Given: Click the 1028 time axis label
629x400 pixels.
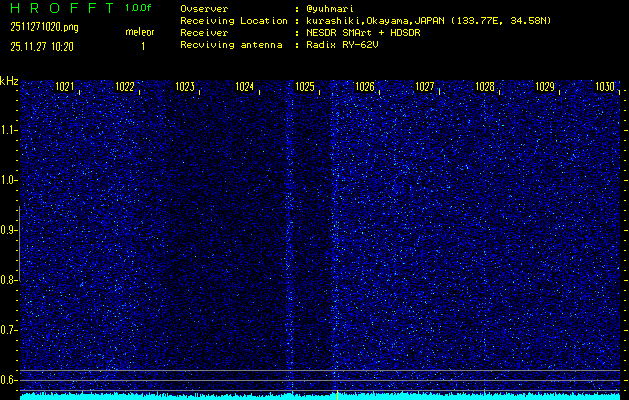Looking at the screenshot, I should point(485,87).
